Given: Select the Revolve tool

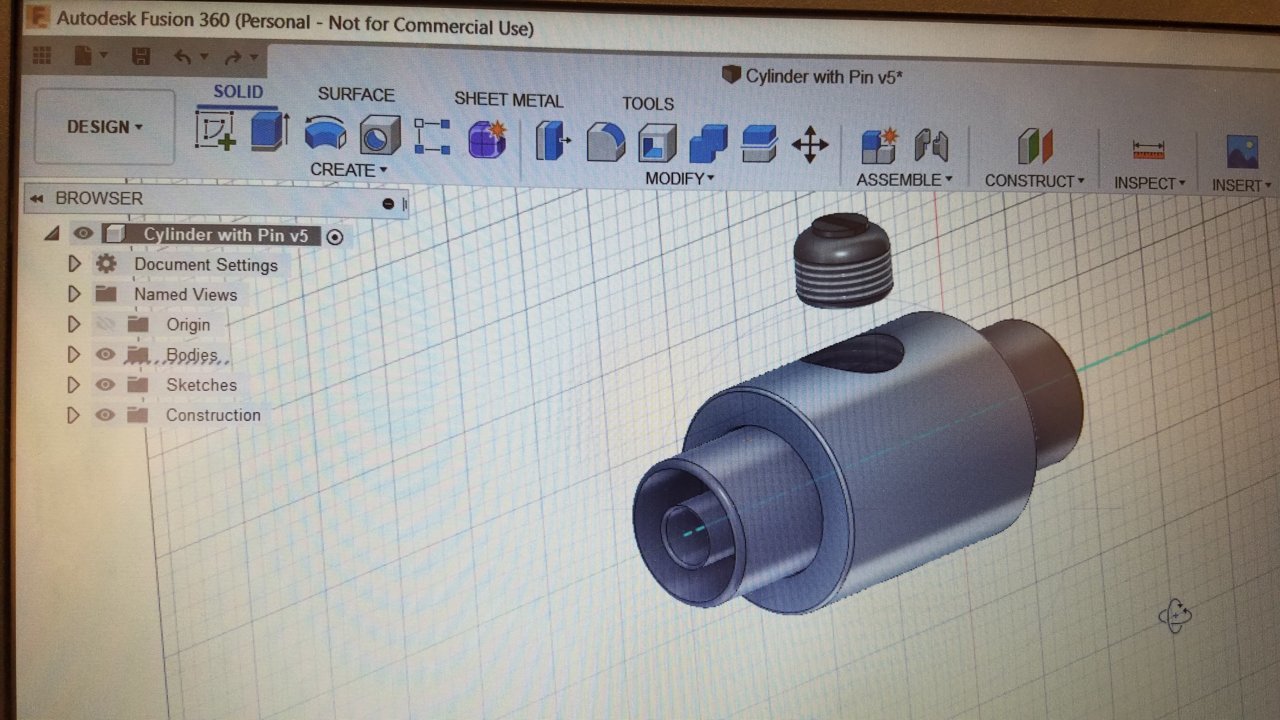Looking at the screenshot, I should (325, 133).
